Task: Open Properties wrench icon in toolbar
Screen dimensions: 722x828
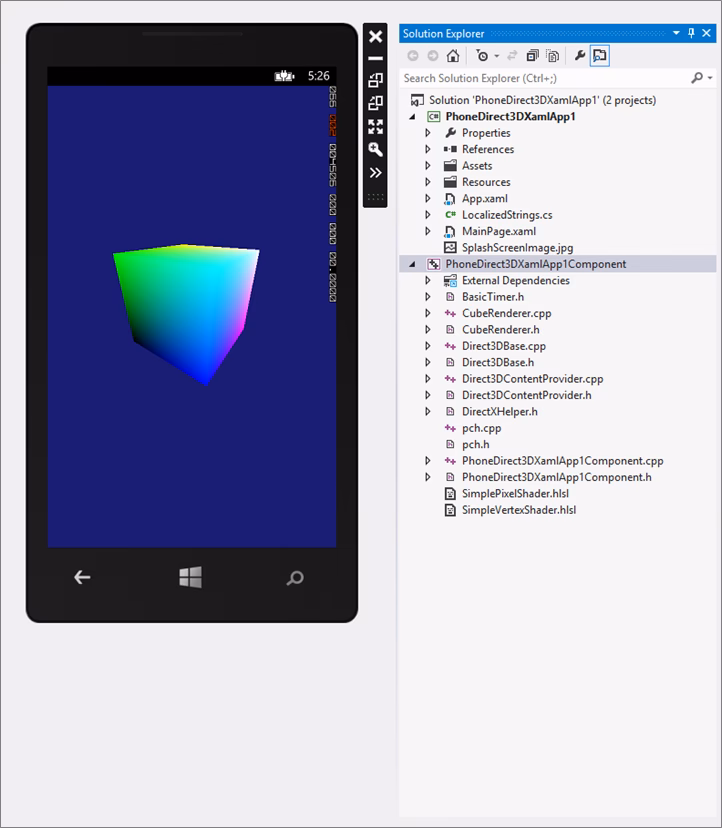Action: click(579, 55)
